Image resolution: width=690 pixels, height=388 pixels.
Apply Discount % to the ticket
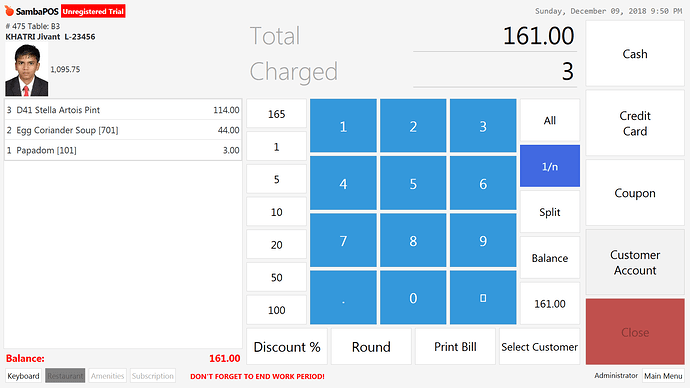[287, 347]
